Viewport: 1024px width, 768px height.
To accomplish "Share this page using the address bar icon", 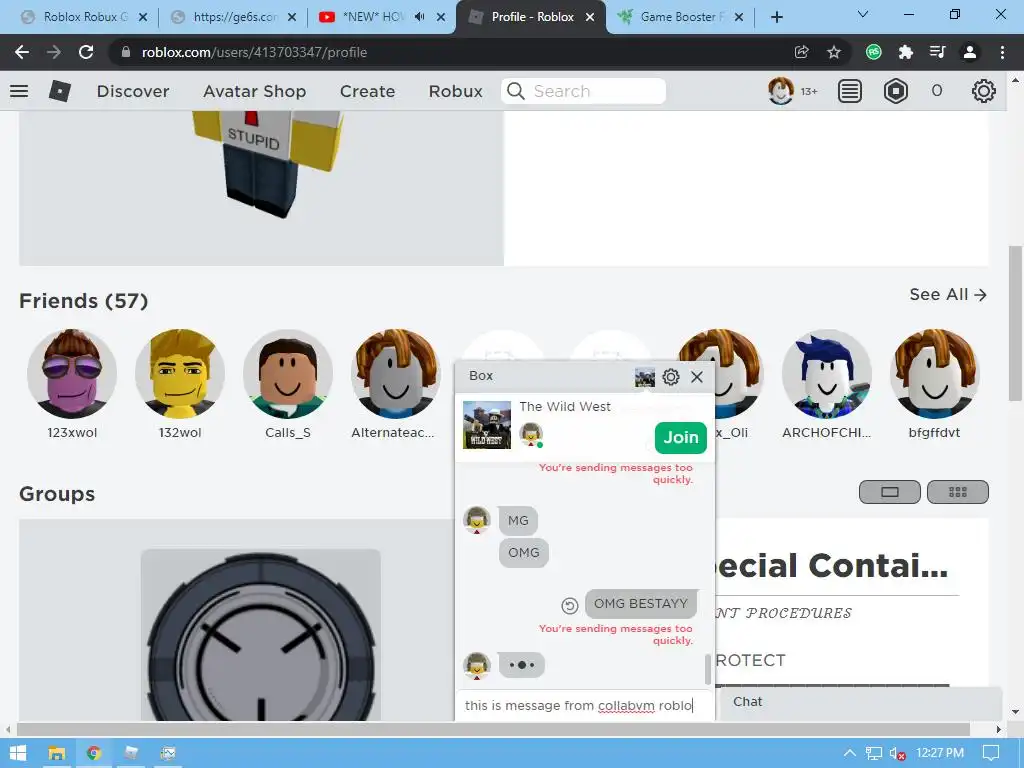I will pos(801,52).
